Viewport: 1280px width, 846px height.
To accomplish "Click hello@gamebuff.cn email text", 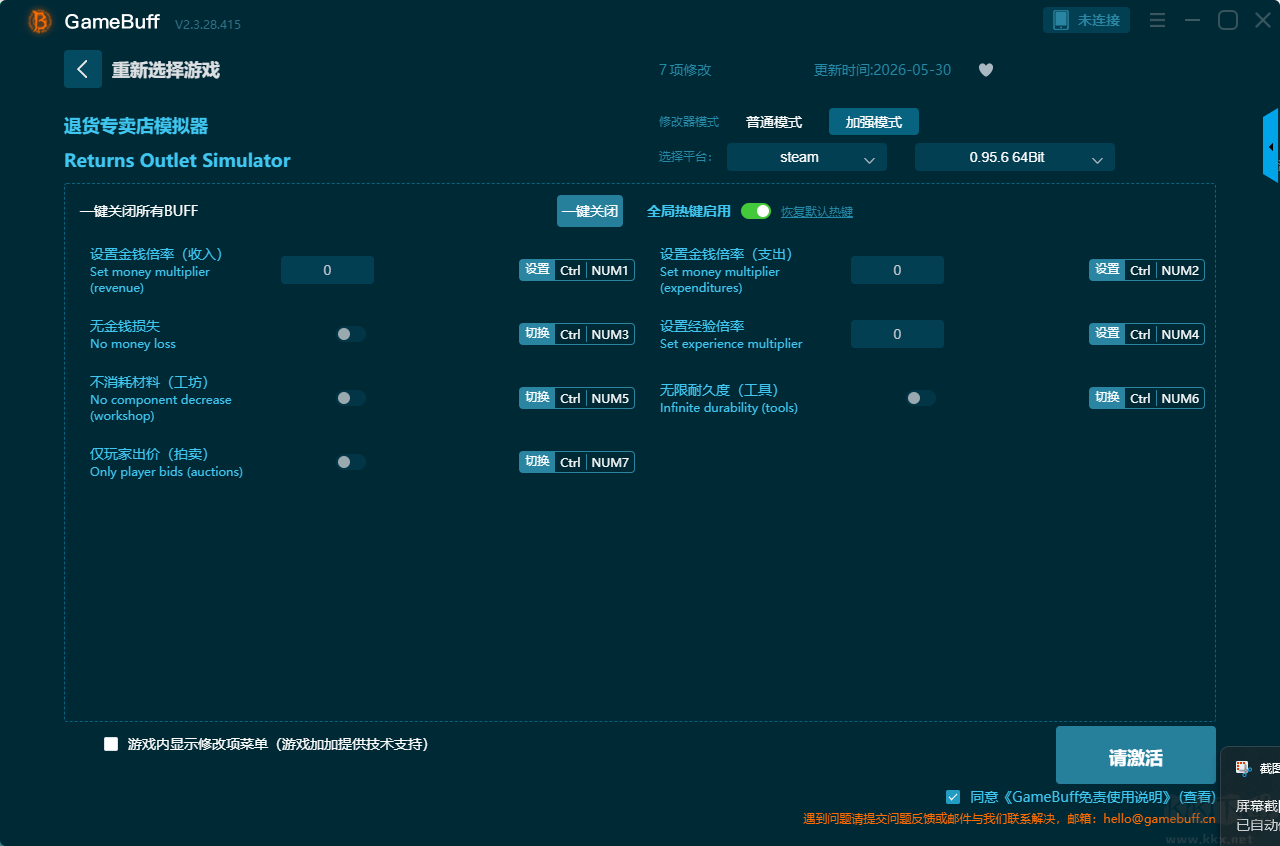I will [x=1159, y=818].
